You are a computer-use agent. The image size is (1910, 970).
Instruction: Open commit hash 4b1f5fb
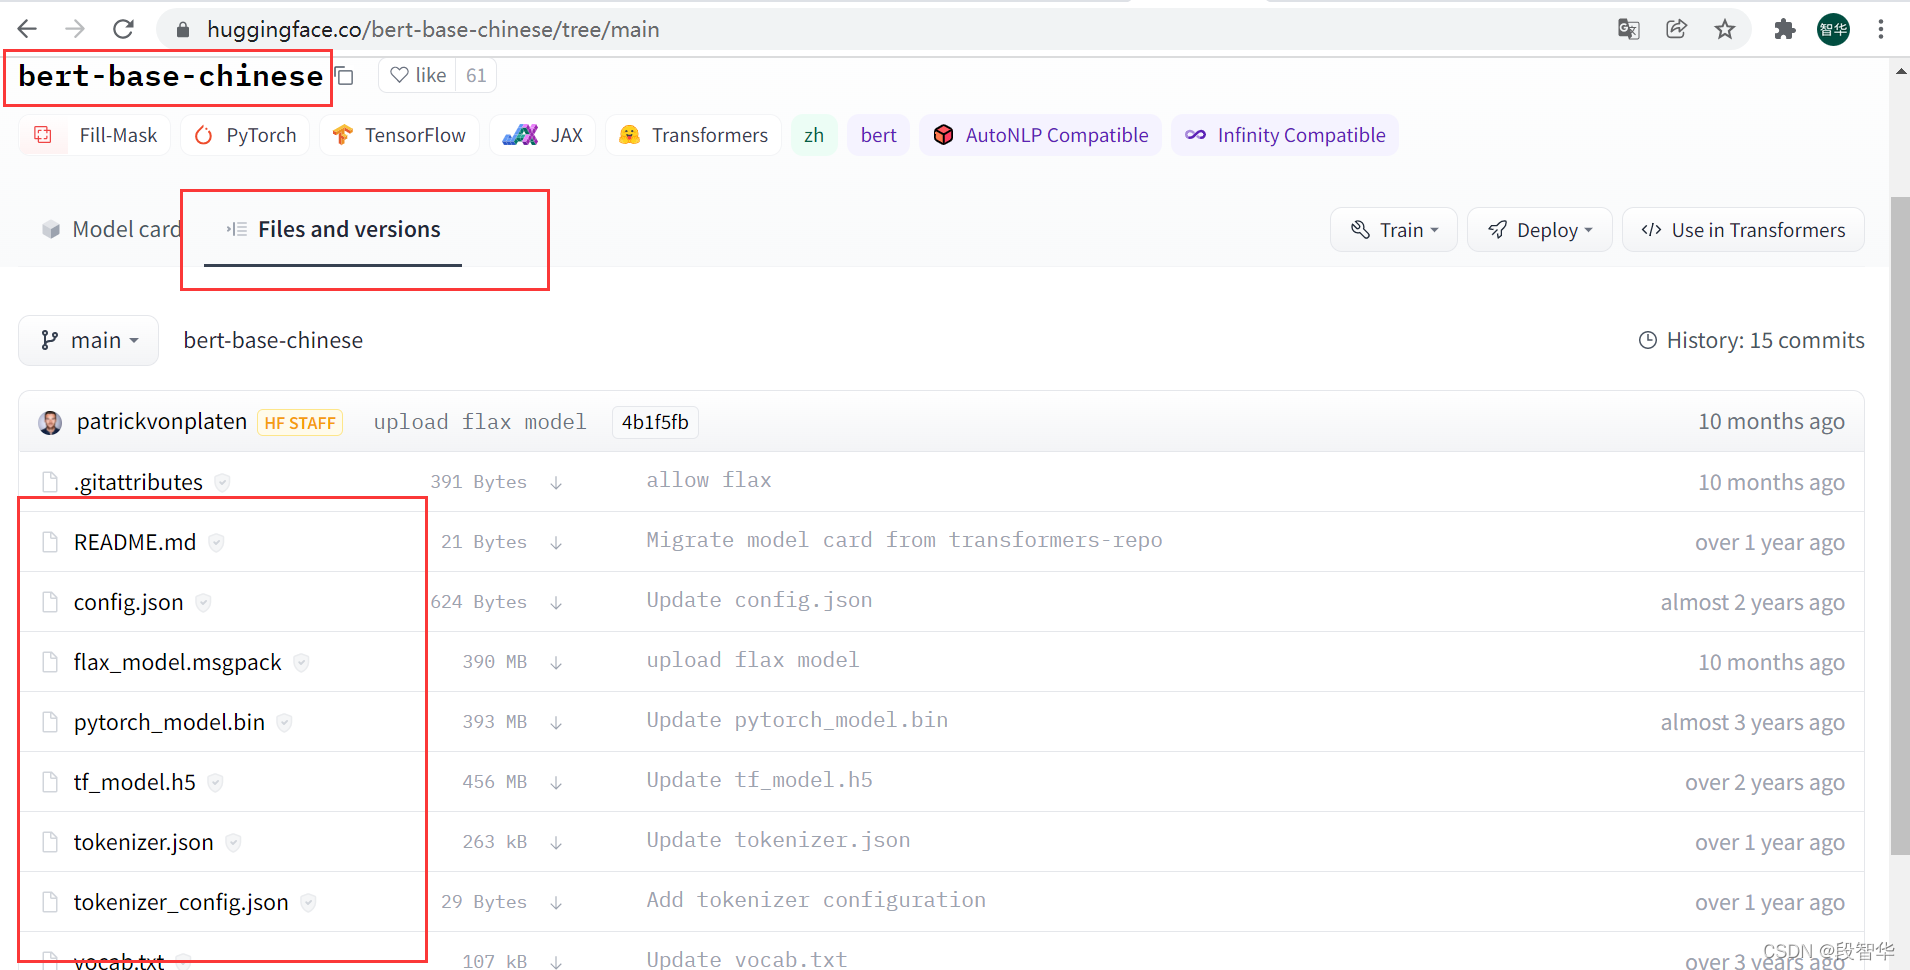pyautogui.click(x=655, y=422)
